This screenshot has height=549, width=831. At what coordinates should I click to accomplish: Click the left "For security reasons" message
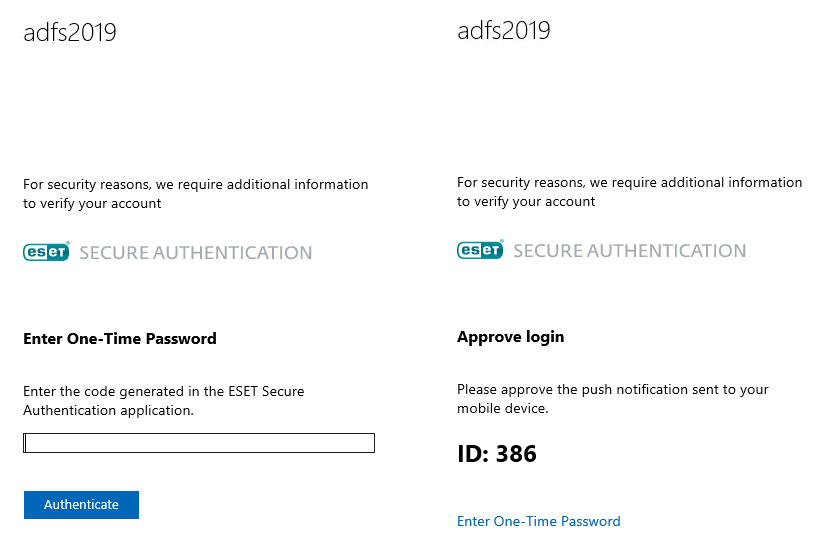tap(195, 184)
